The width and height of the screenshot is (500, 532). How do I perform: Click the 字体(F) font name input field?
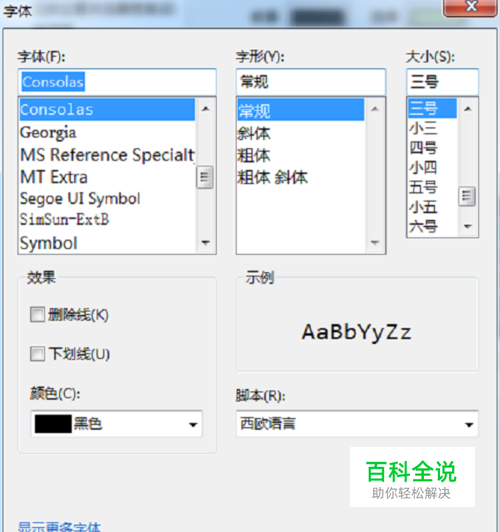coord(117,82)
